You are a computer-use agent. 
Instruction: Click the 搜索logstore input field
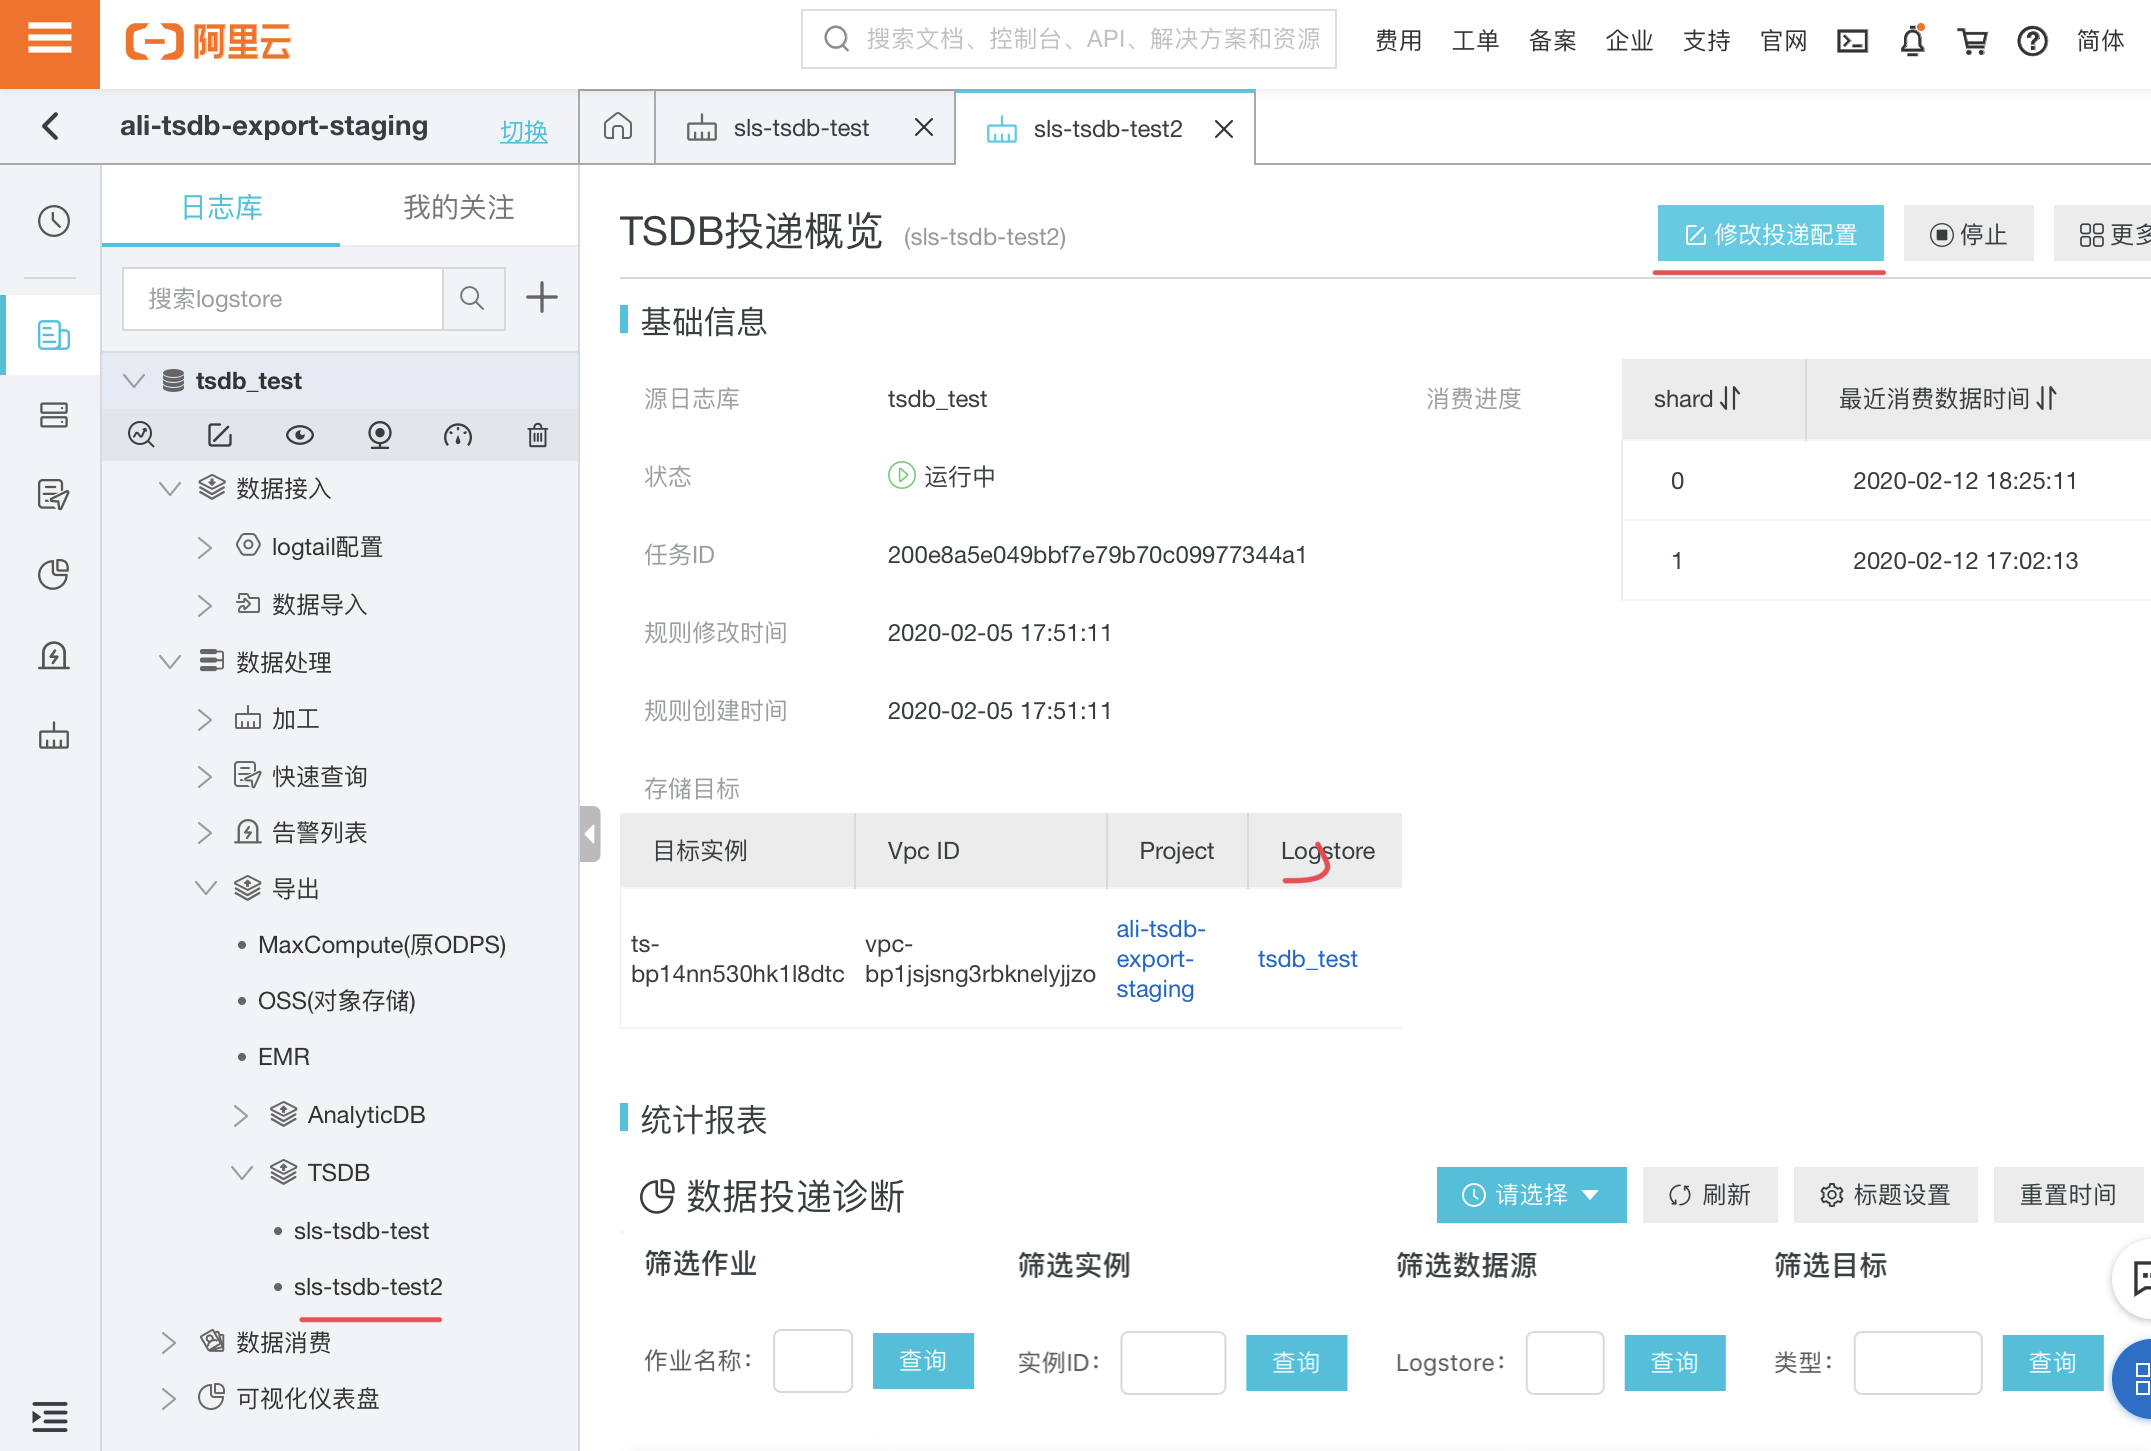click(x=282, y=298)
